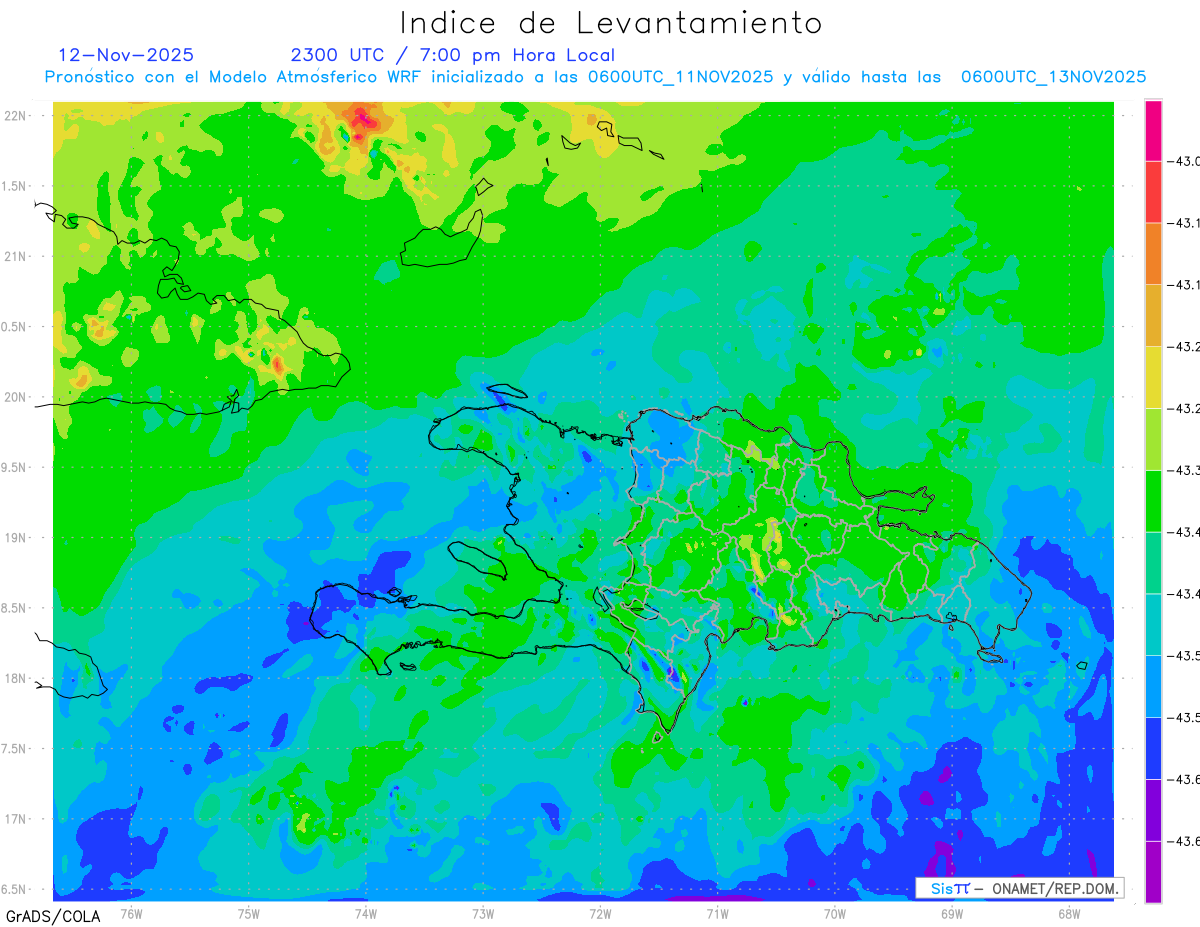Viewport: 1200px width, 927px height.
Task: Click the "1.5N" latitude label
Action: click(x=14, y=186)
